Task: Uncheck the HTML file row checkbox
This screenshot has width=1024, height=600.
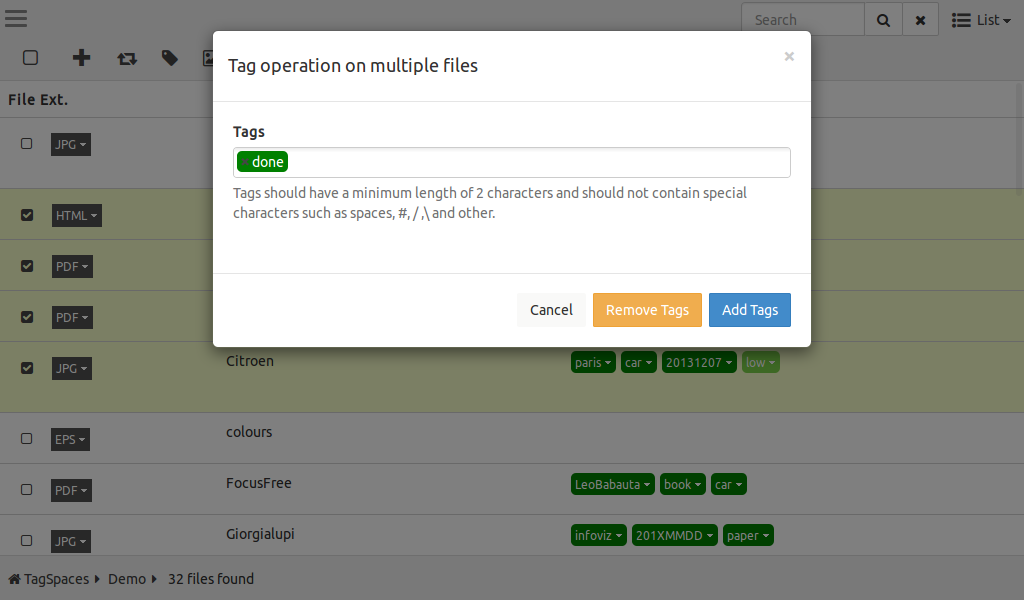Action: (27, 215)
